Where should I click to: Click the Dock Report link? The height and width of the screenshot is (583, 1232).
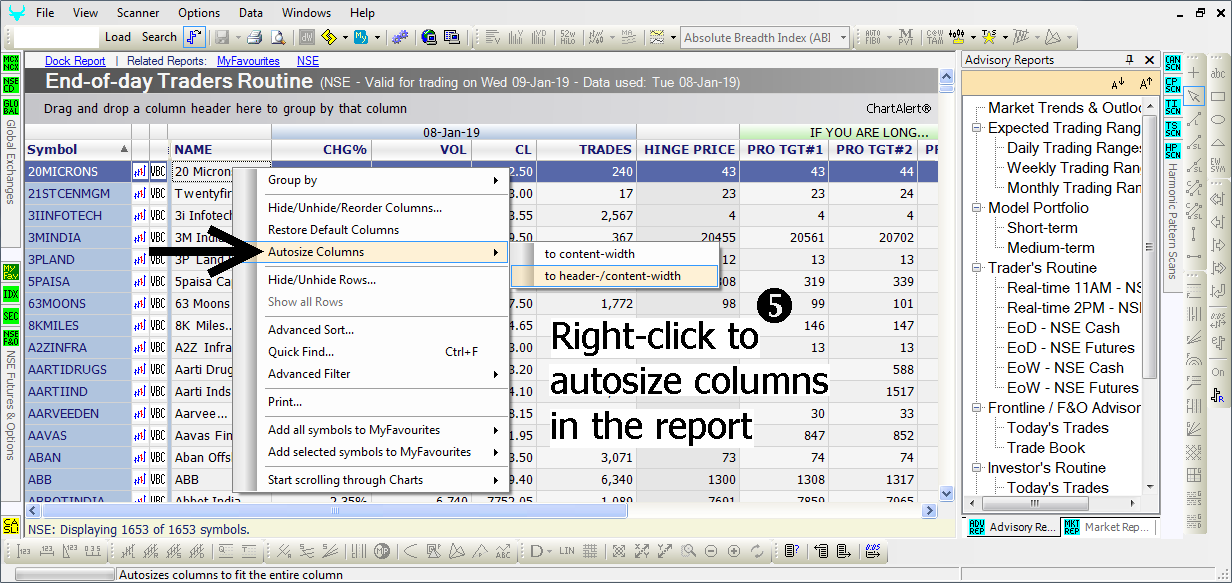[x=75, y=61]
